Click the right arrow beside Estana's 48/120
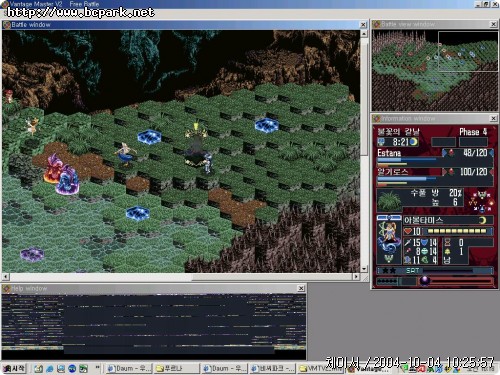500x375 pixels. click(491, 153)
